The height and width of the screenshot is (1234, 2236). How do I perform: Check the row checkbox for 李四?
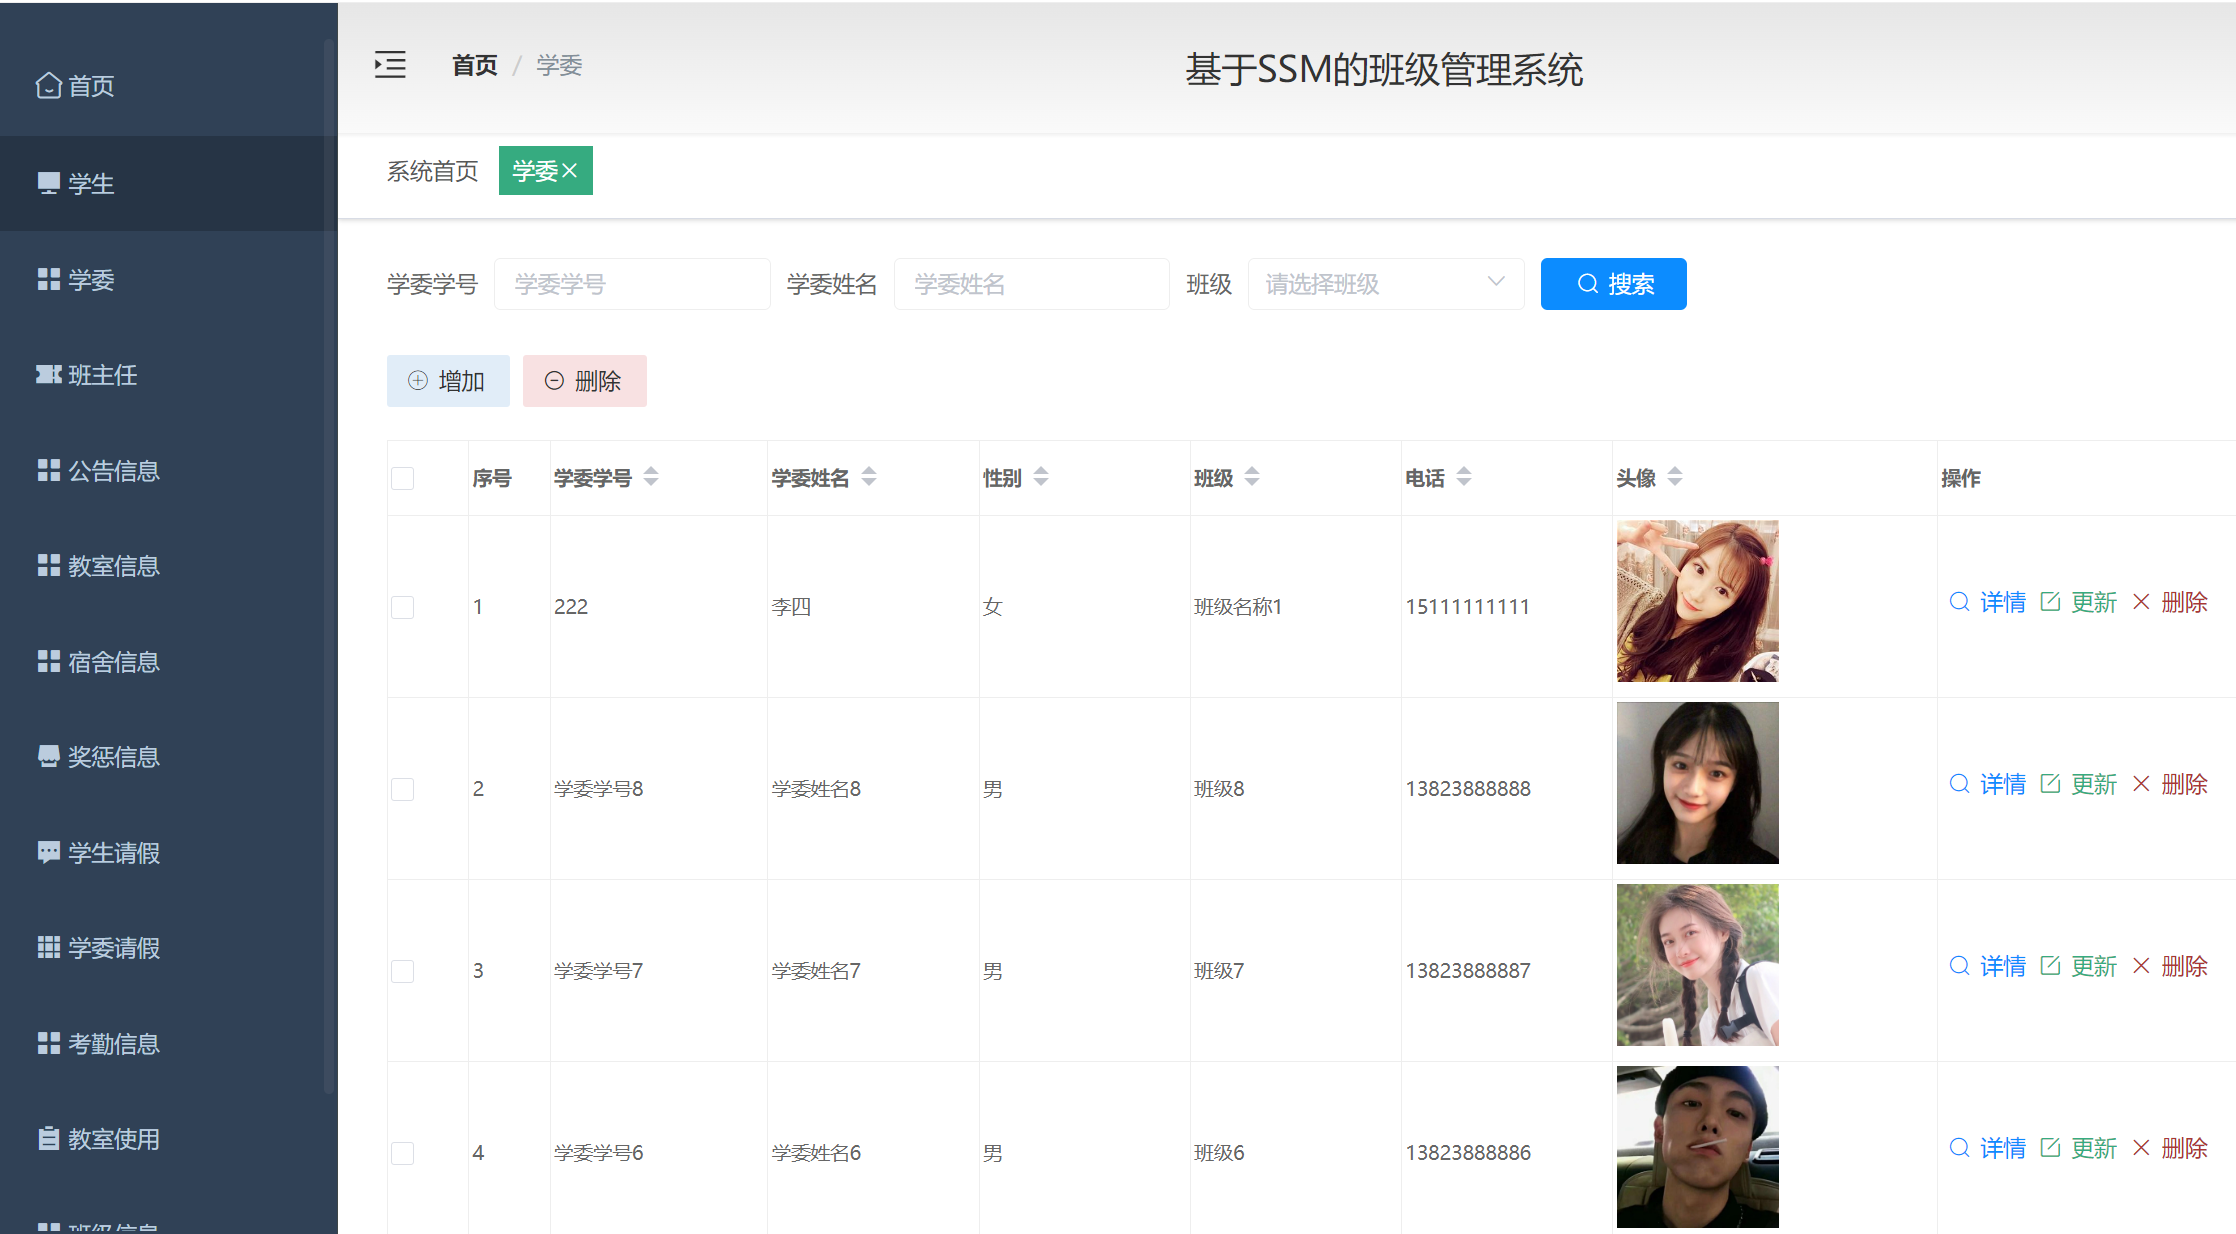[403, 606]
